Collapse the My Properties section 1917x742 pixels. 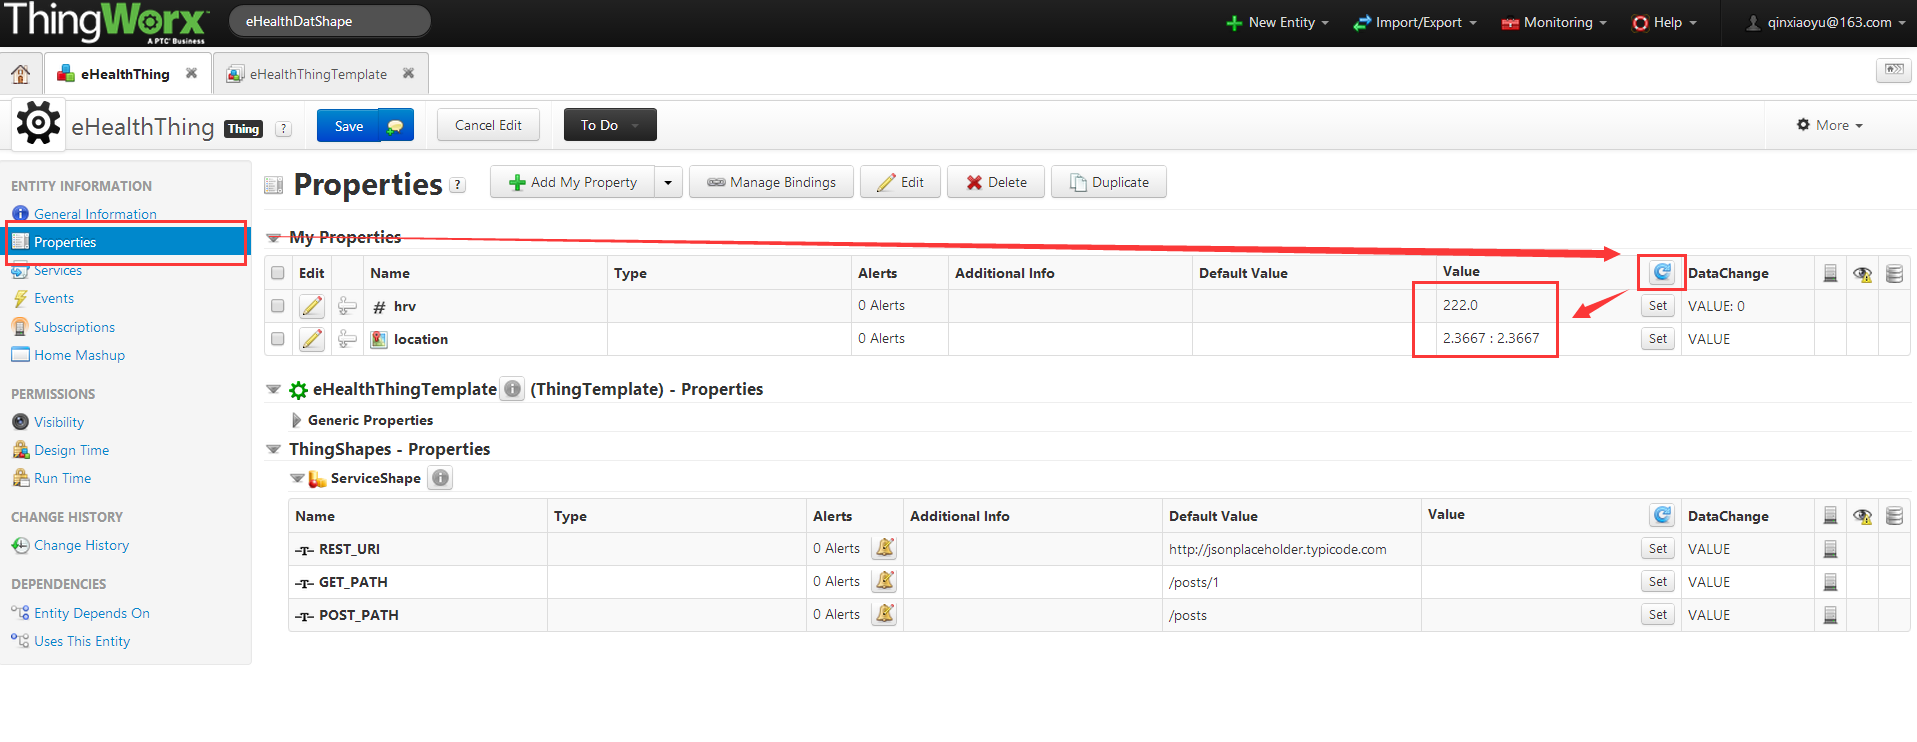tap(273, 238)
